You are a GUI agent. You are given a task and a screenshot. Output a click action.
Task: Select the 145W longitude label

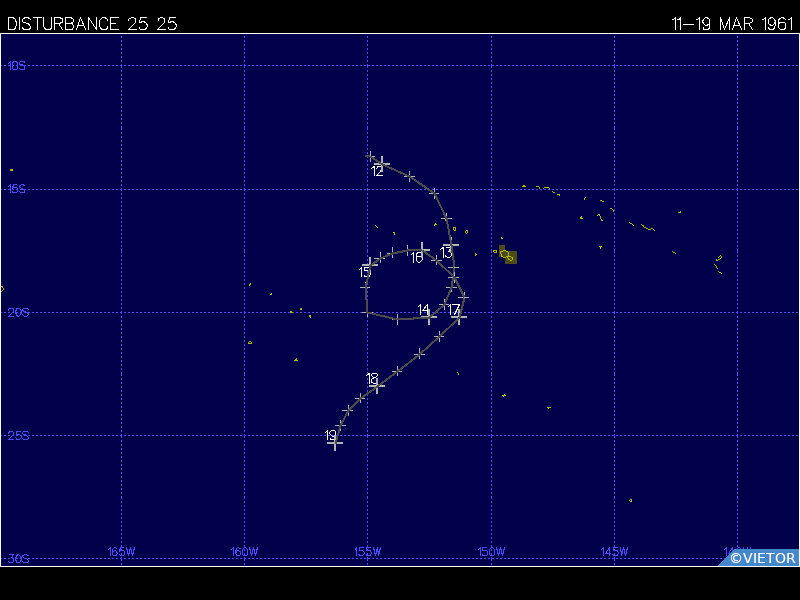(x=613, y=552)
